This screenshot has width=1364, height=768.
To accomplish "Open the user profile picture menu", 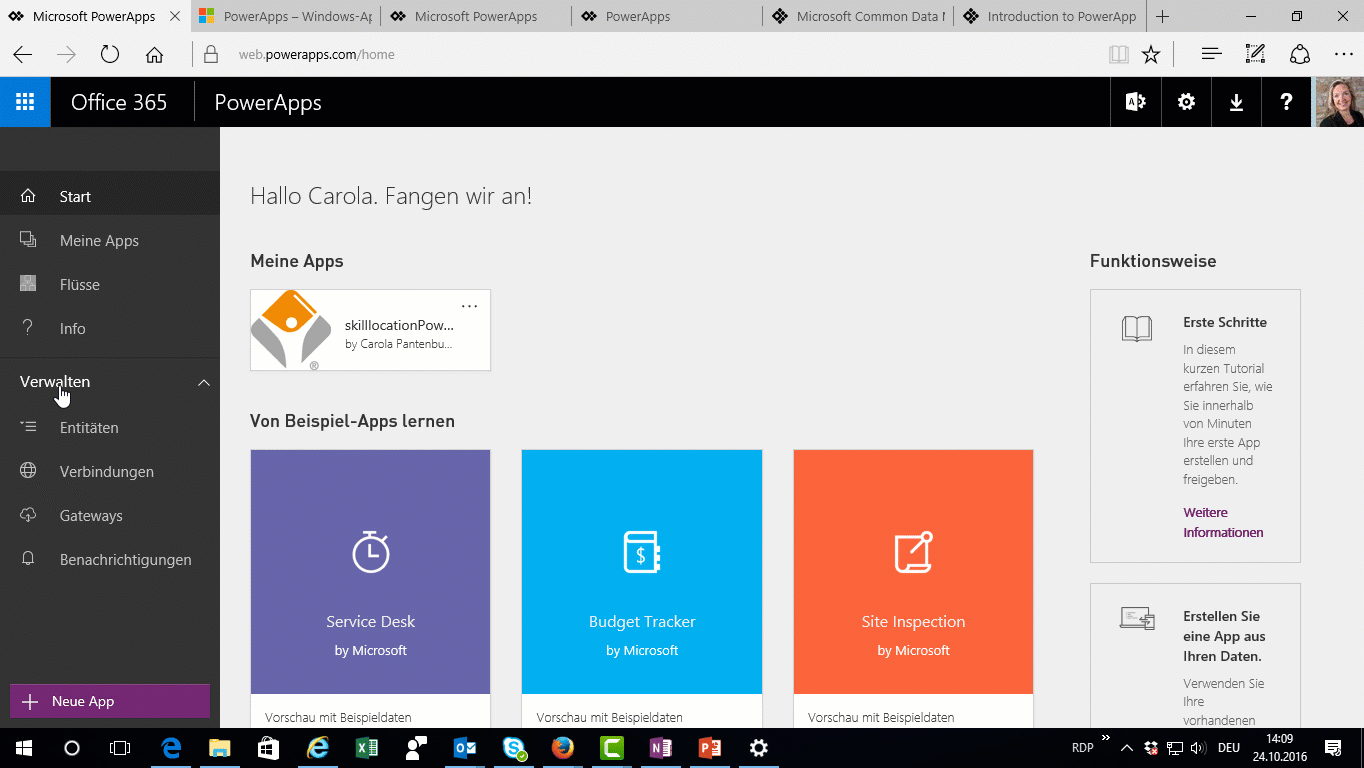I will pos(1339,102).
